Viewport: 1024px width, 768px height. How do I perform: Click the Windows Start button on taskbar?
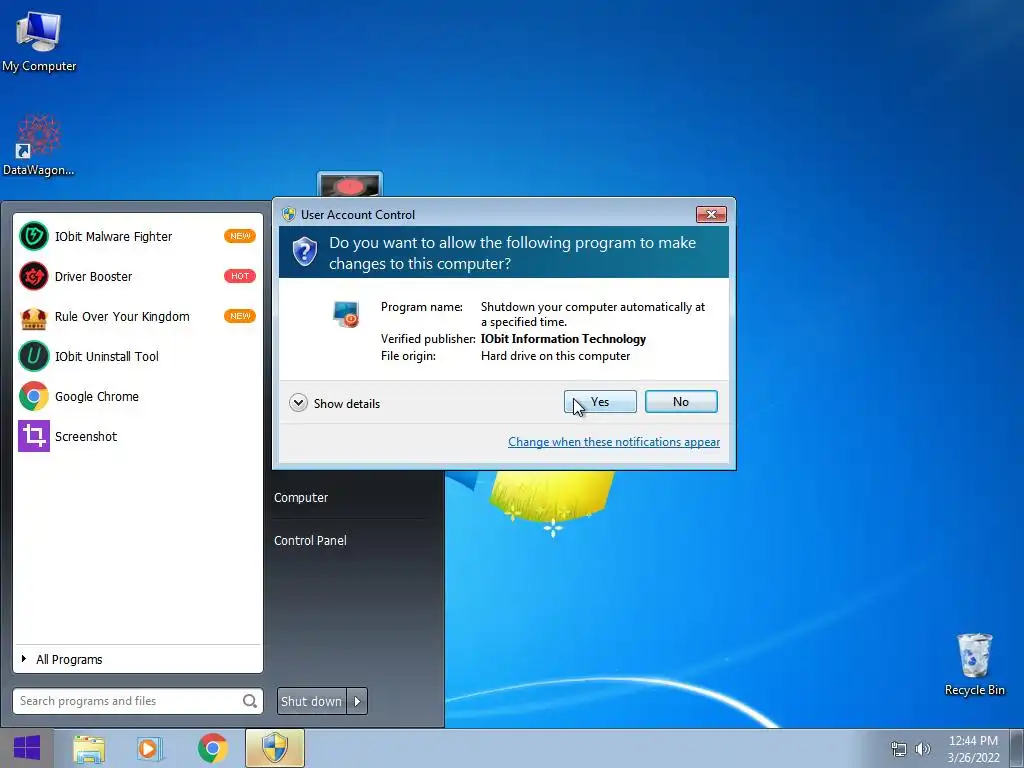pyautogui.click(x=26, y=748)
